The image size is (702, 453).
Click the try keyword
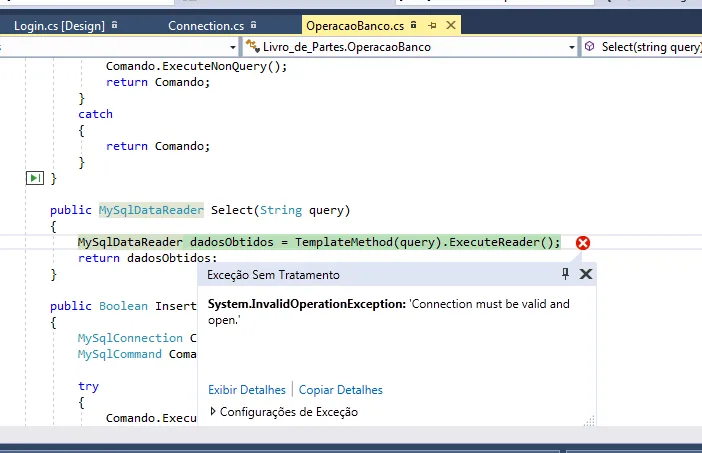(x=88, y=386)
